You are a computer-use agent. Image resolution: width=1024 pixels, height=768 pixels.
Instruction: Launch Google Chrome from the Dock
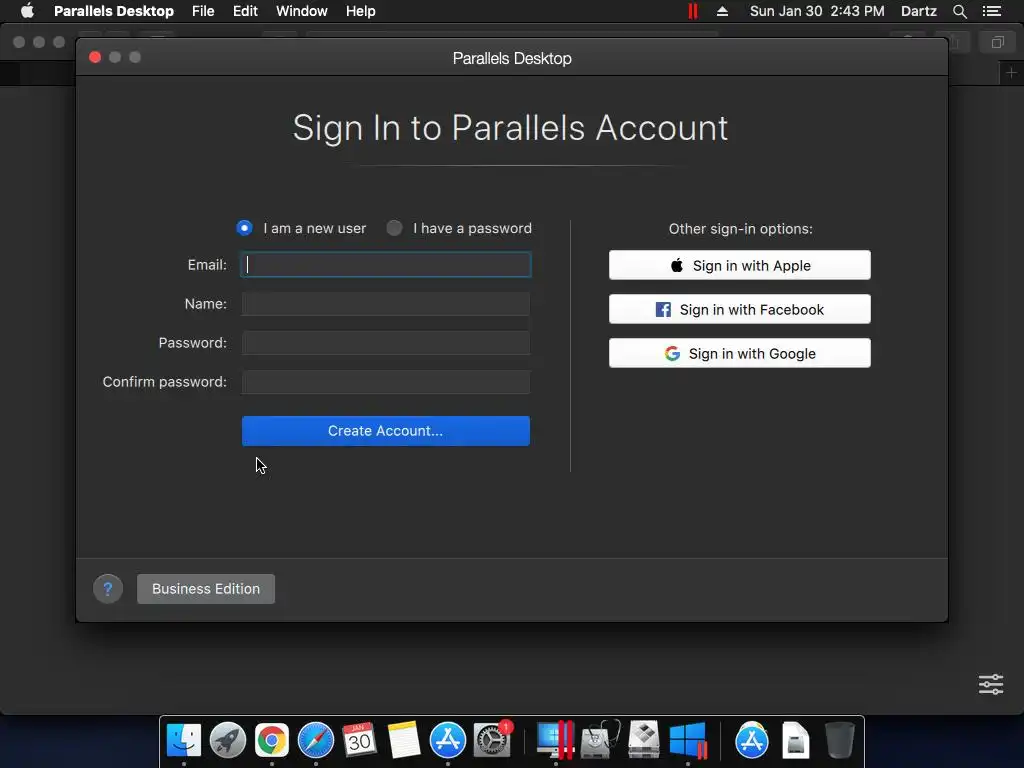(x=272, y=741)
